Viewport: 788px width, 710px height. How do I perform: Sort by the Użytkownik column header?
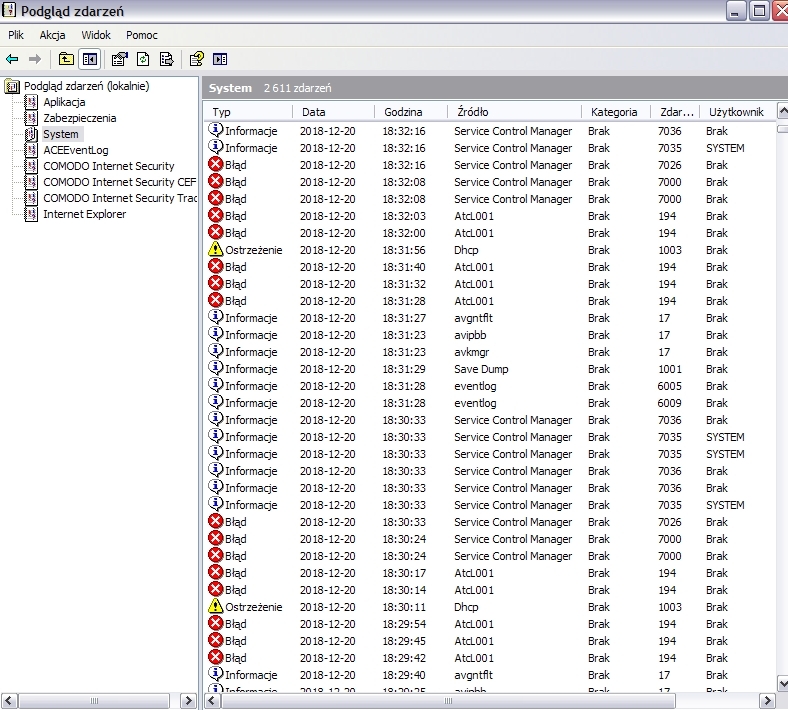point(736,112)
